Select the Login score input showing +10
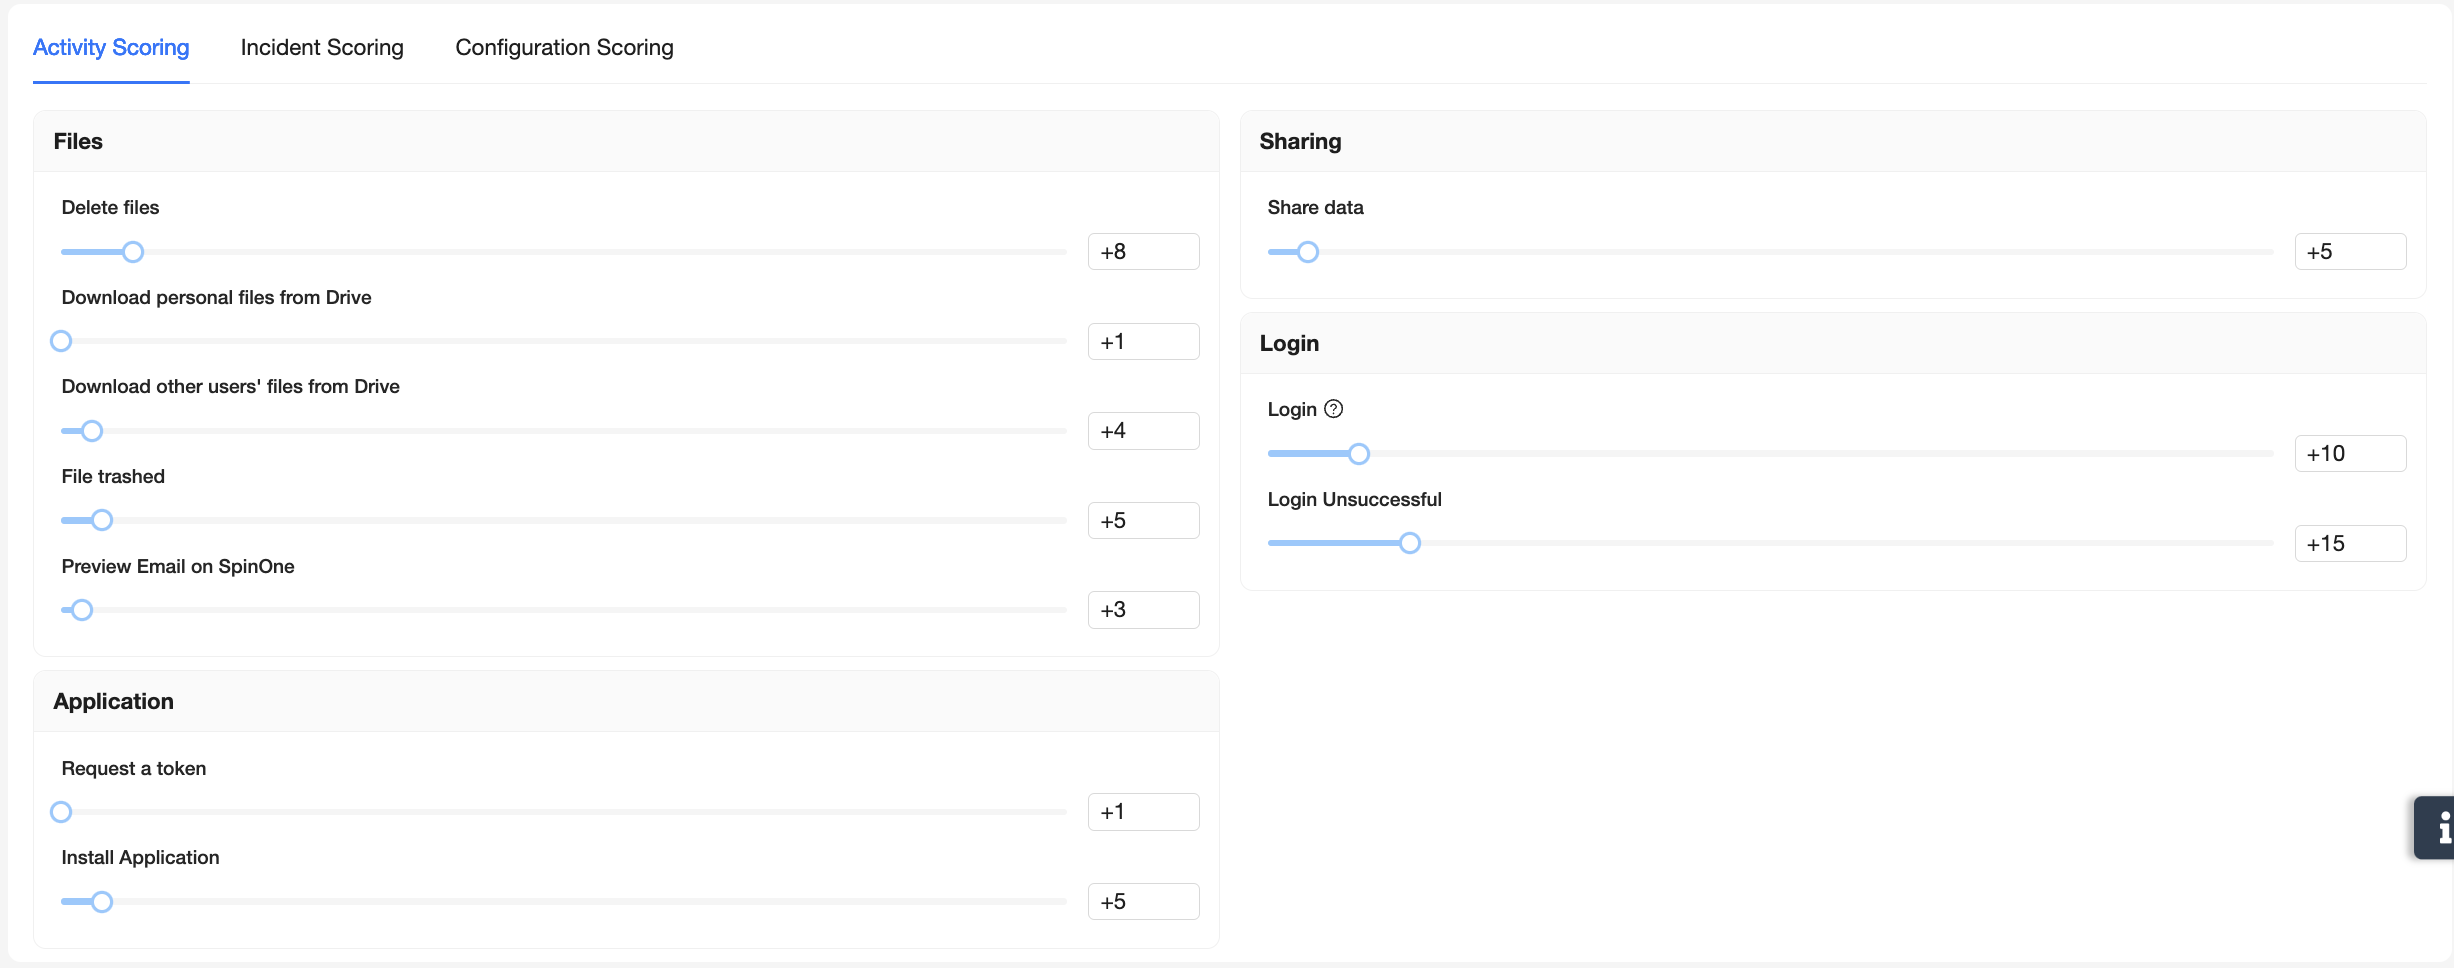2454x968 pixels. [2350, 454]
